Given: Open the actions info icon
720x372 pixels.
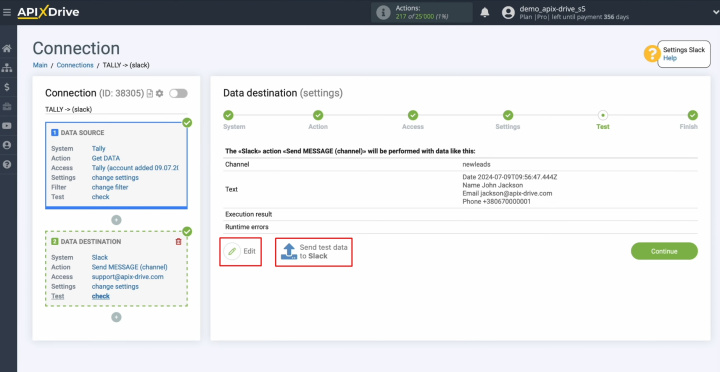Looking at the screenshot, I should [383, 12].
